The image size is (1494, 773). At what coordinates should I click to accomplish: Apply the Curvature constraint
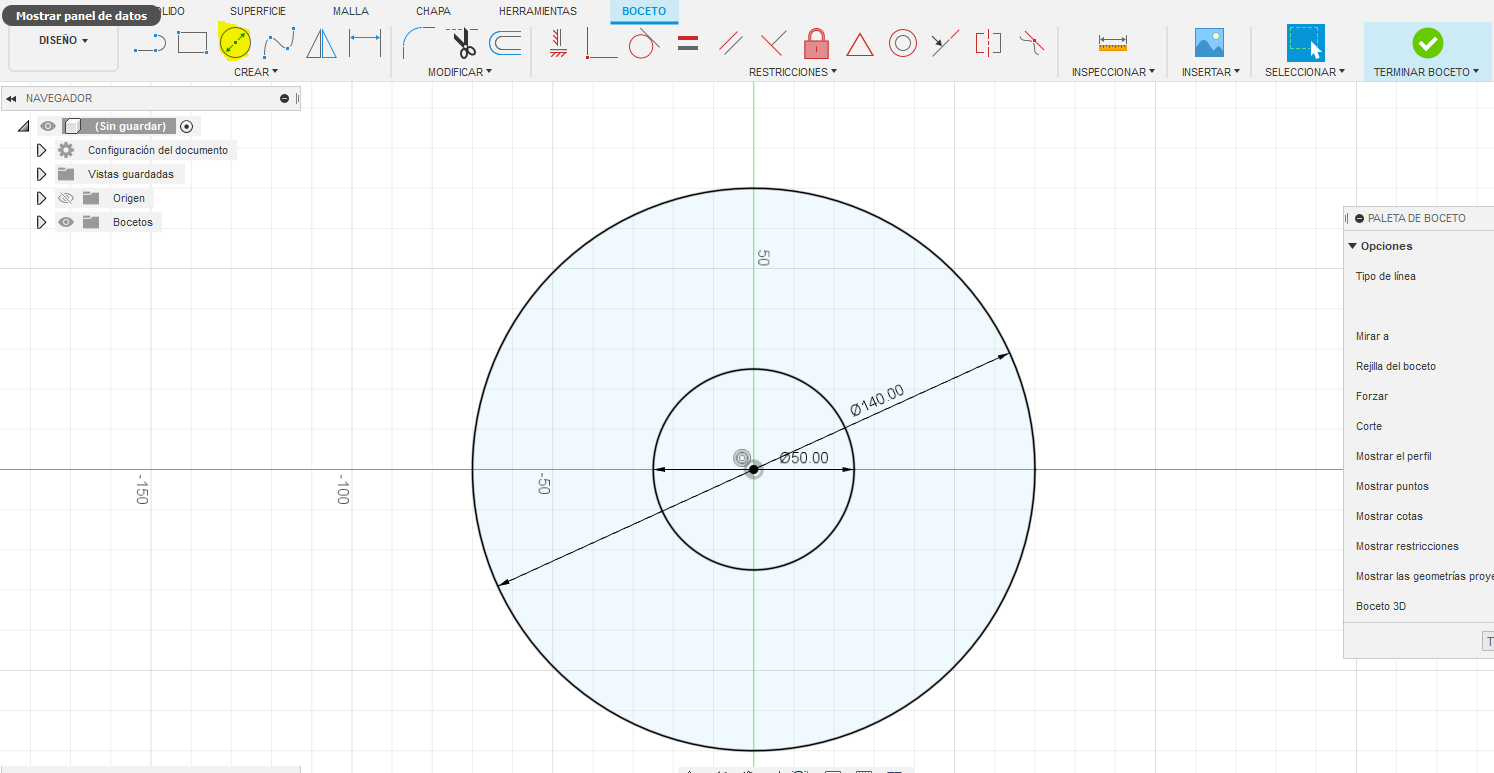tap(1031, 43)
